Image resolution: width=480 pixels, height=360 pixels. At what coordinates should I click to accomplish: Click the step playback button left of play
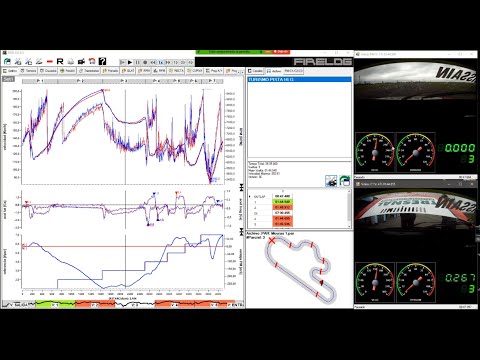pos(123,62)
